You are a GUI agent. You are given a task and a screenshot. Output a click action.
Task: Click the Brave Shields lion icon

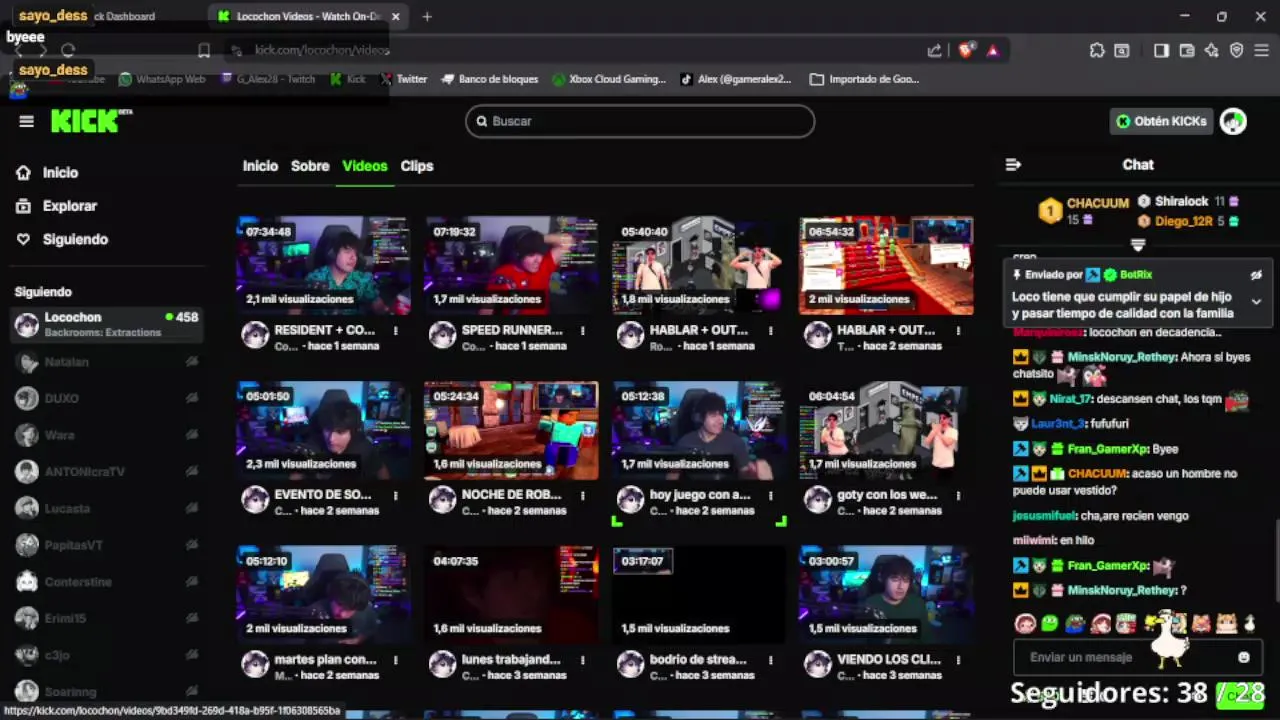[965, 50]
